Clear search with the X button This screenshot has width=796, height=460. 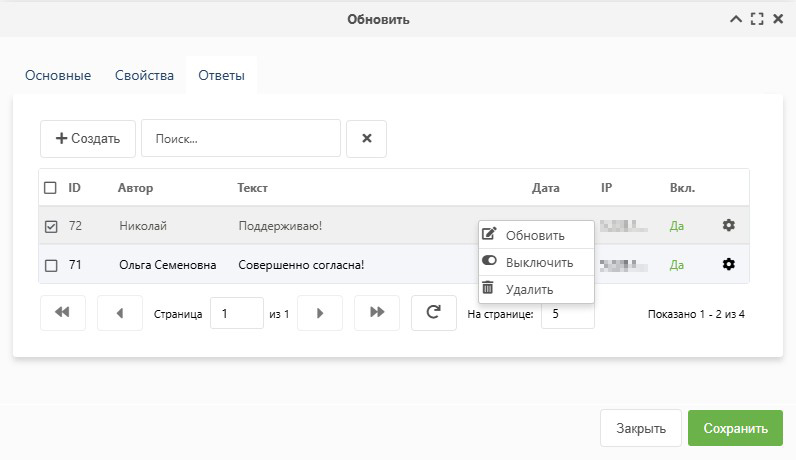[366, 139]
